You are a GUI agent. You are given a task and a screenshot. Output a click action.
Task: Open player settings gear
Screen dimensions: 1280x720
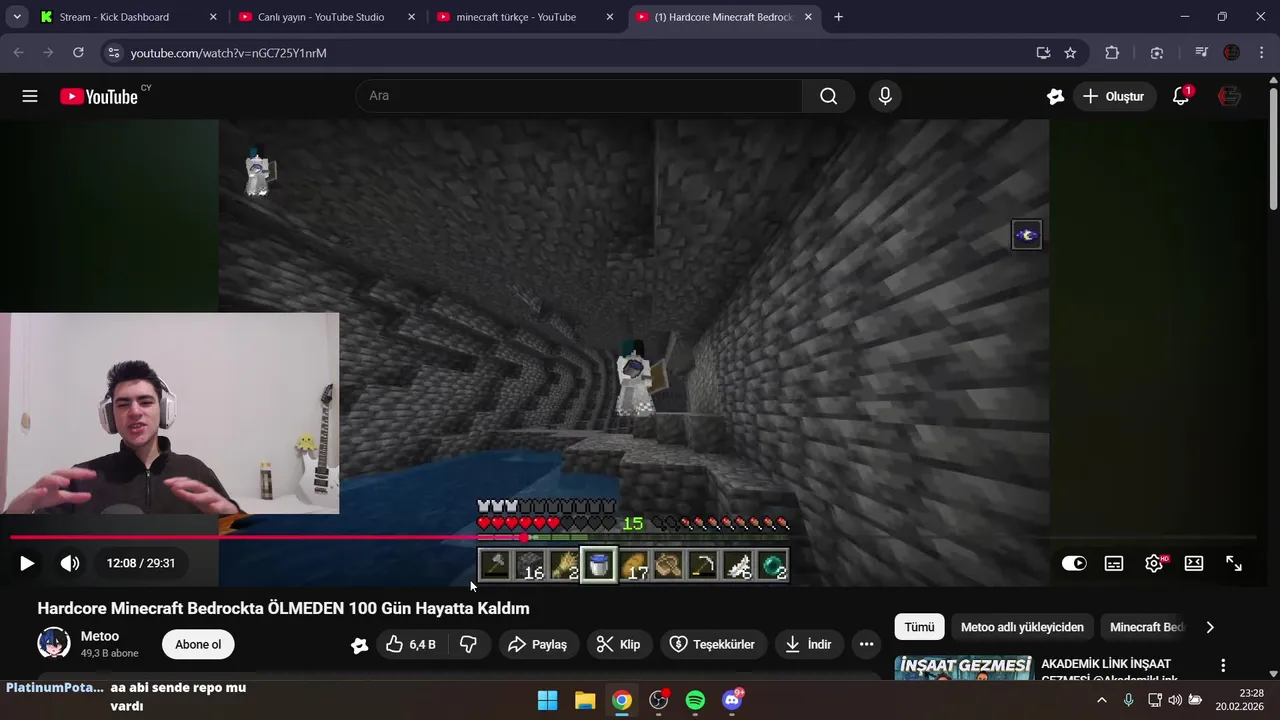click(x=1154, y=563)
